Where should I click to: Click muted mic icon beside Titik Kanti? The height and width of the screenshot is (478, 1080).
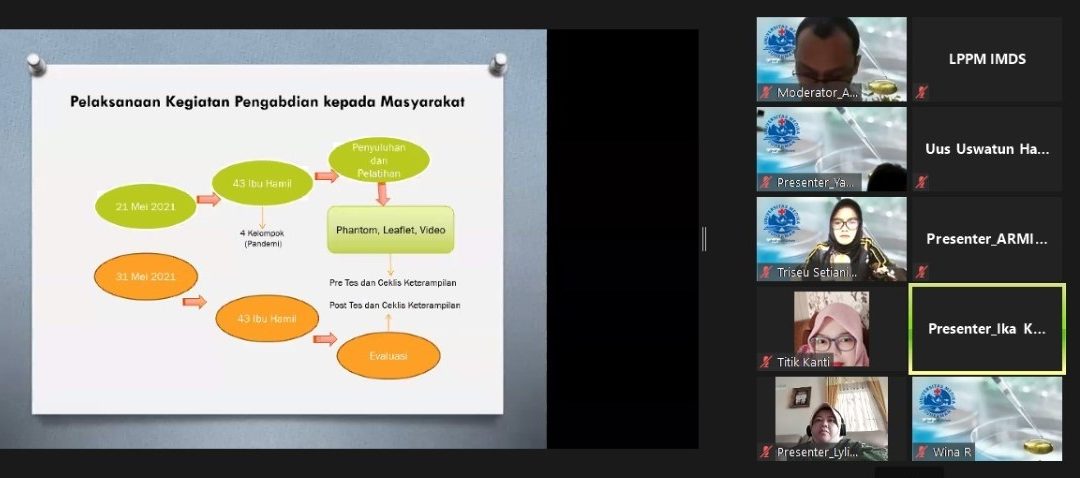tap(765, 362)
